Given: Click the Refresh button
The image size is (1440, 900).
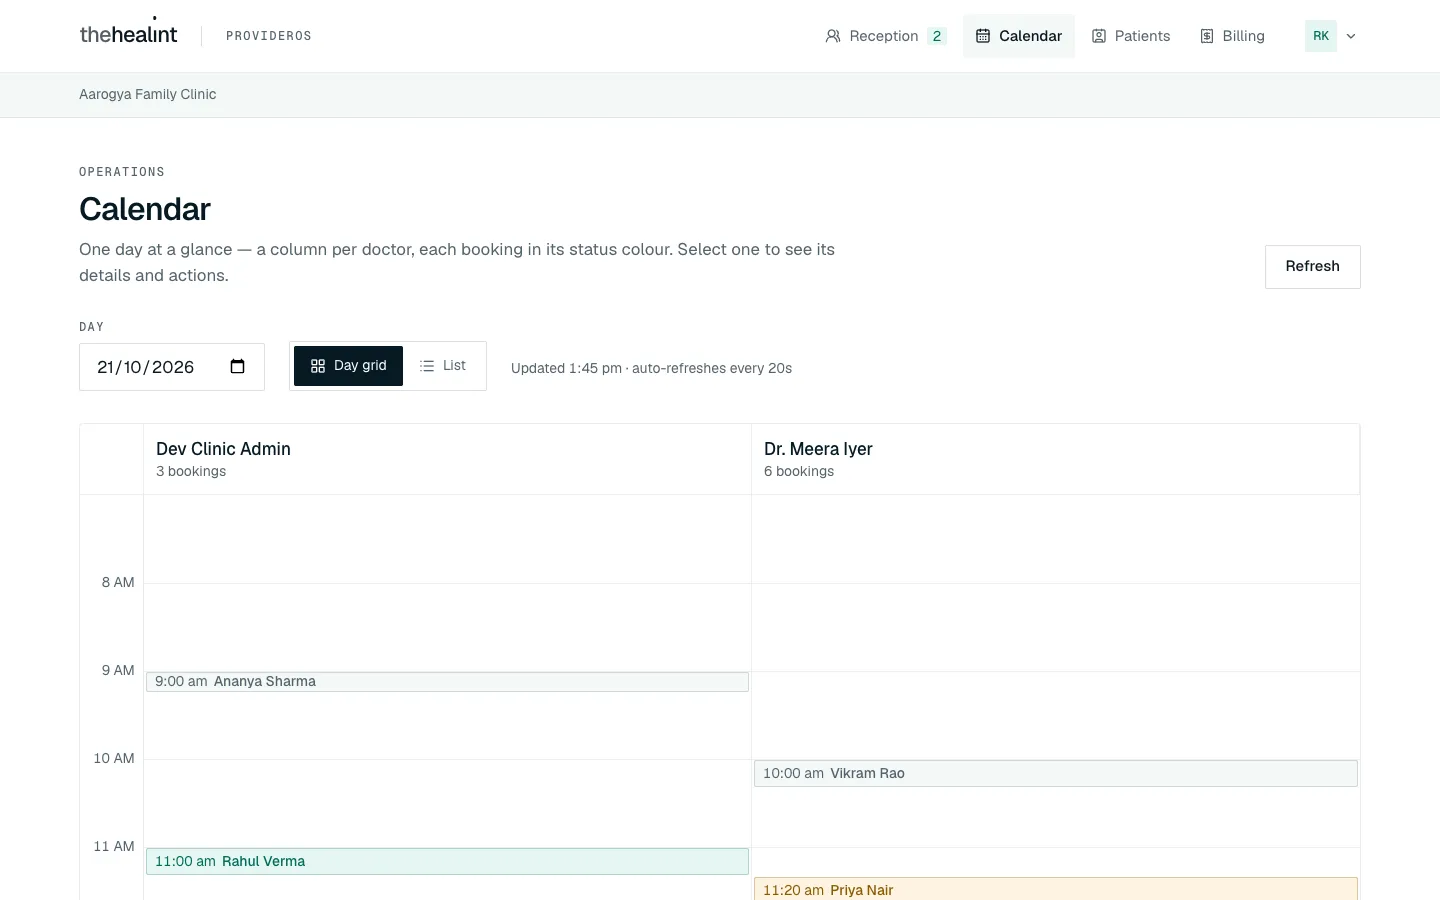Looking at the screenshot, I should click(1312, 267).
